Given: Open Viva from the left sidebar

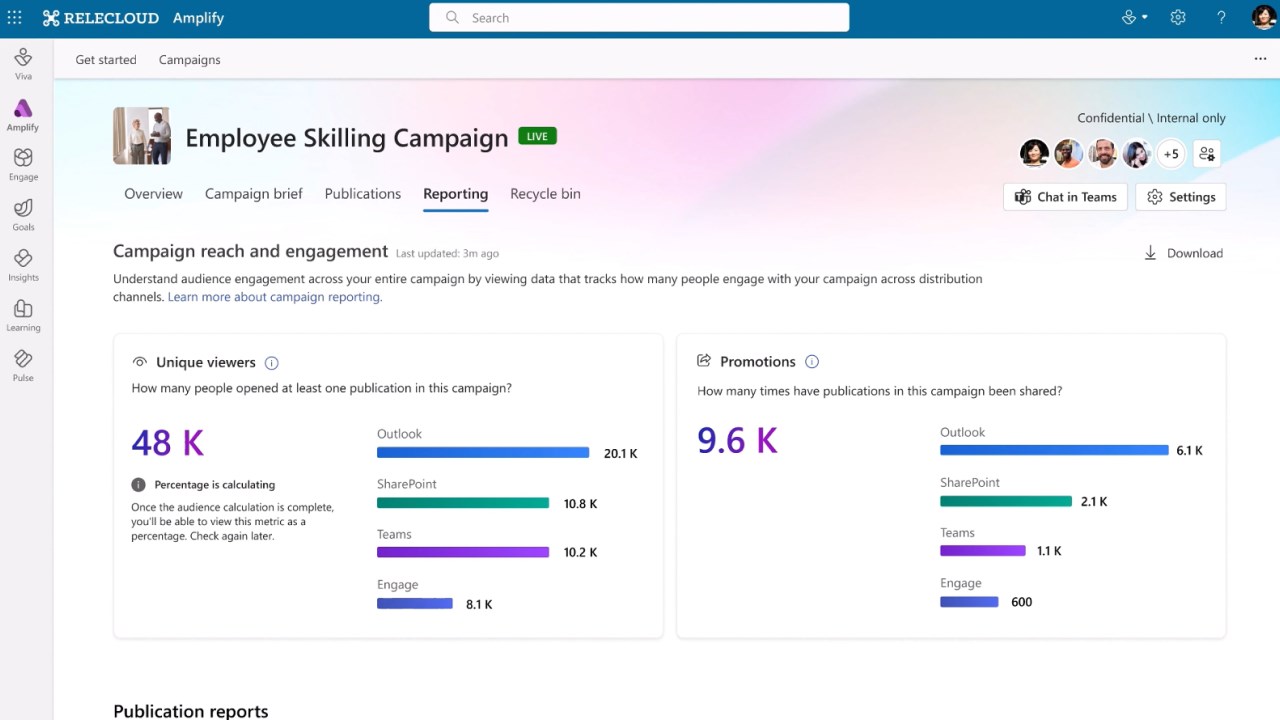Looking at the screenshot, I should tap(23, 64).
